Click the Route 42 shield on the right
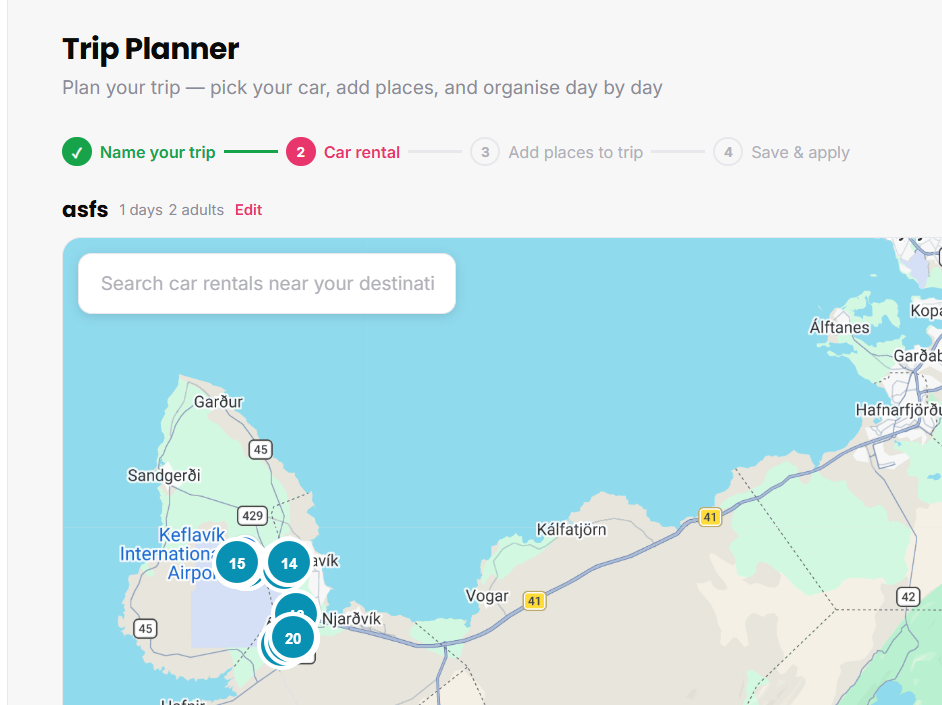Image resolution: width=942 pixels, height=705 pixels. (907, 596)
